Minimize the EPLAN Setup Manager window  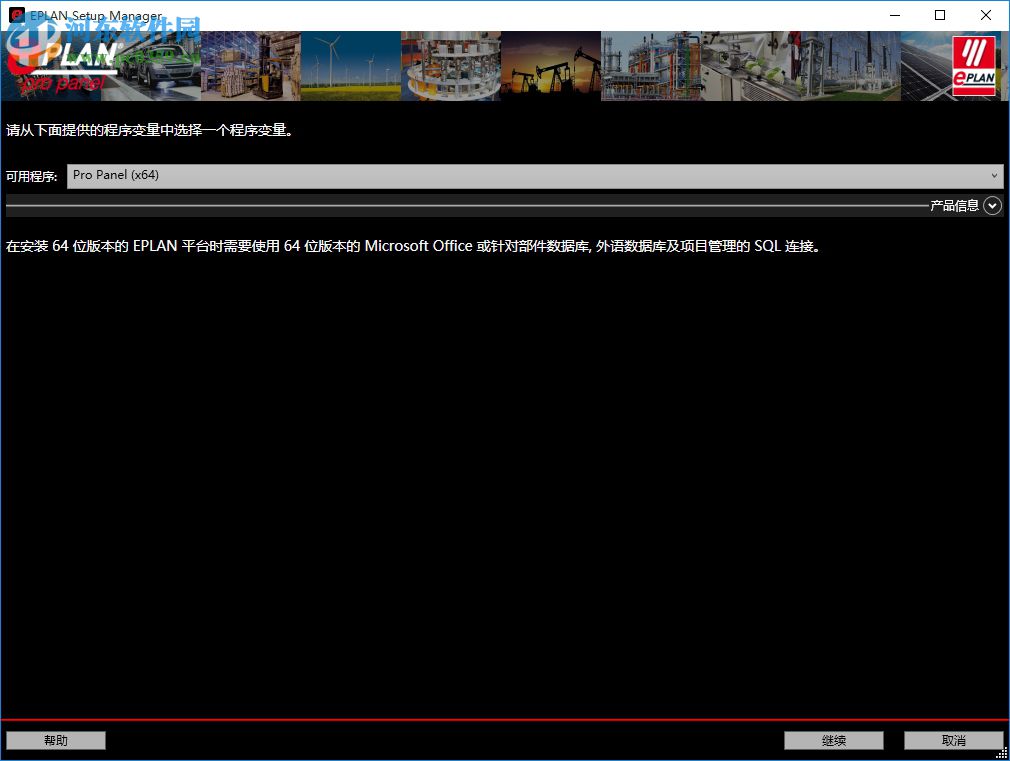pos(895,15)
